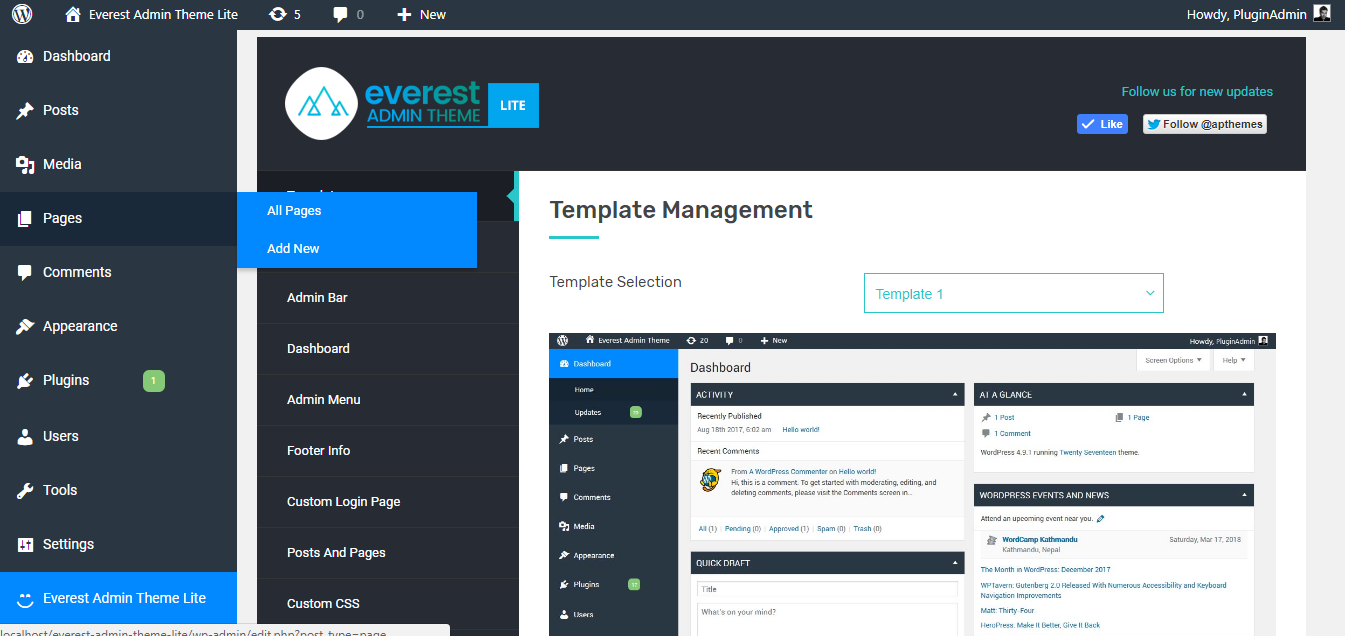Click the WordPress logo icon in admin bar
Image resolution: width=1345 pixels, height=636 pixels.
point(22,14)
